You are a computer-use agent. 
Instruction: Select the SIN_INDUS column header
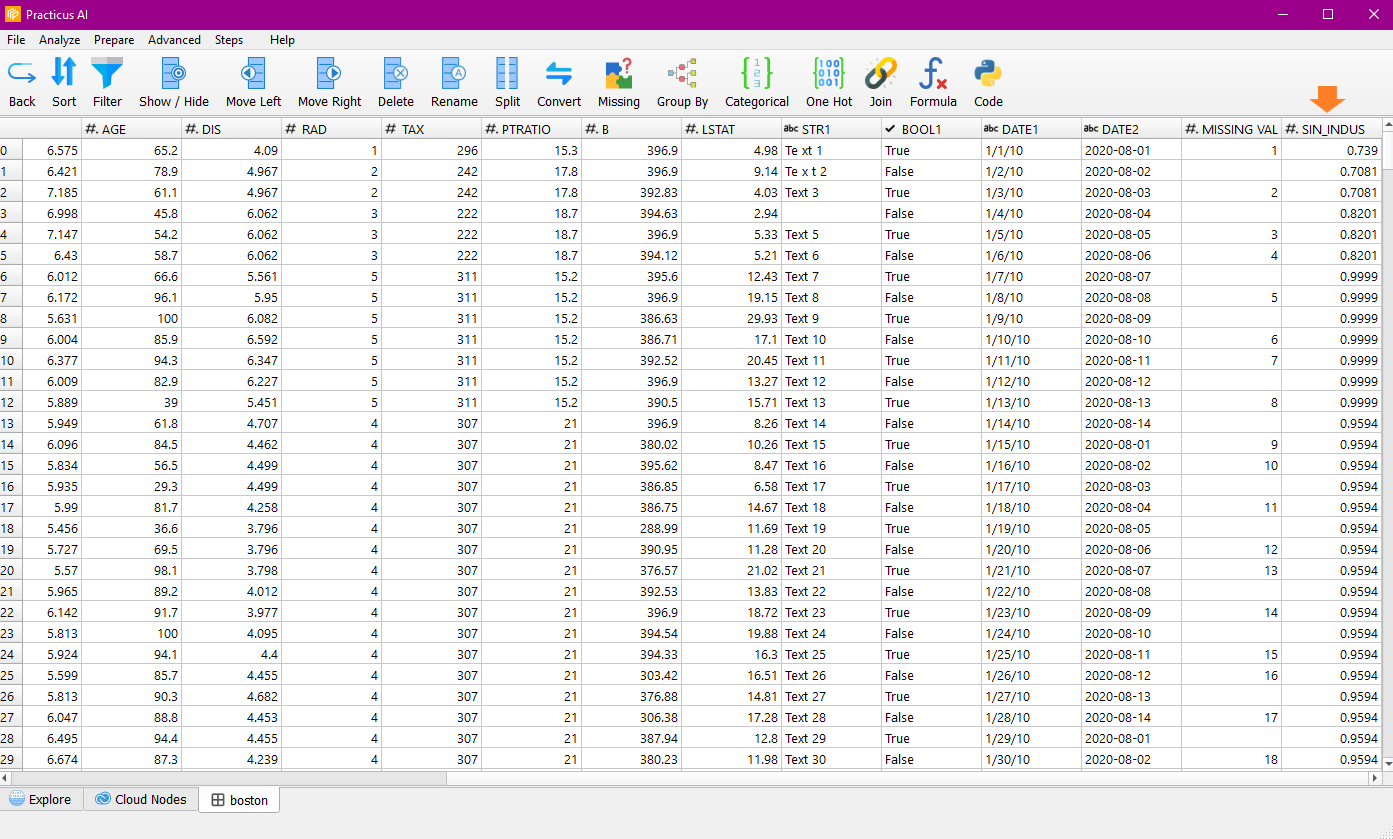pos(1331,129)
